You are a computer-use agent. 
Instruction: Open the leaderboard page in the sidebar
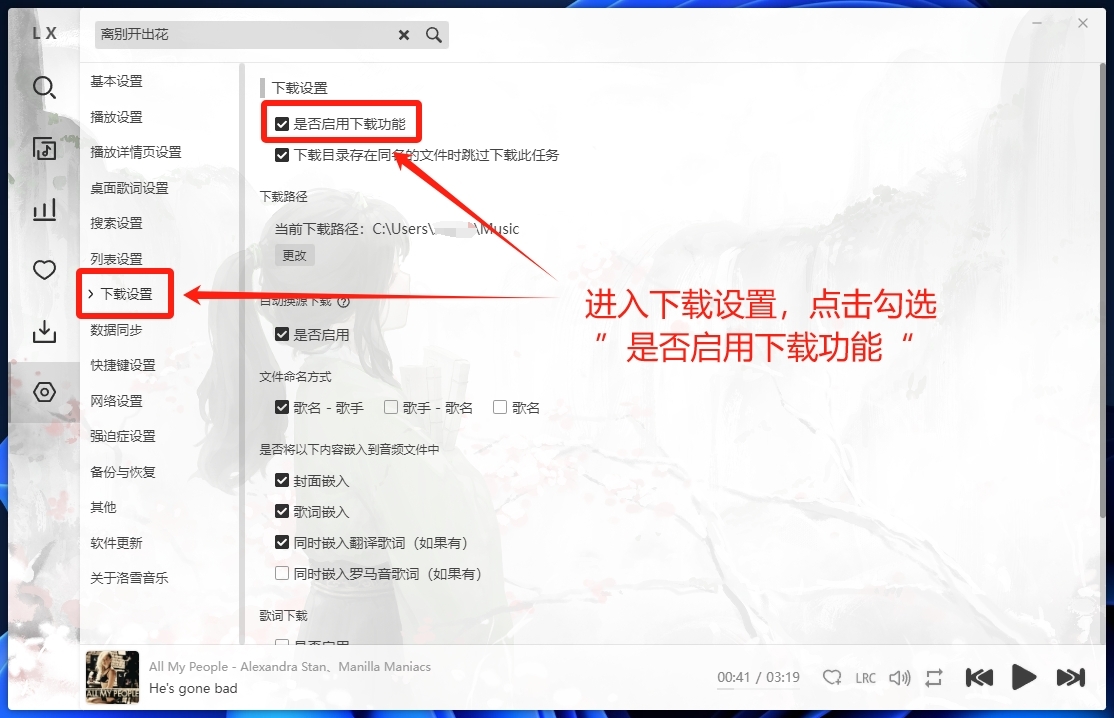point(44,210)
